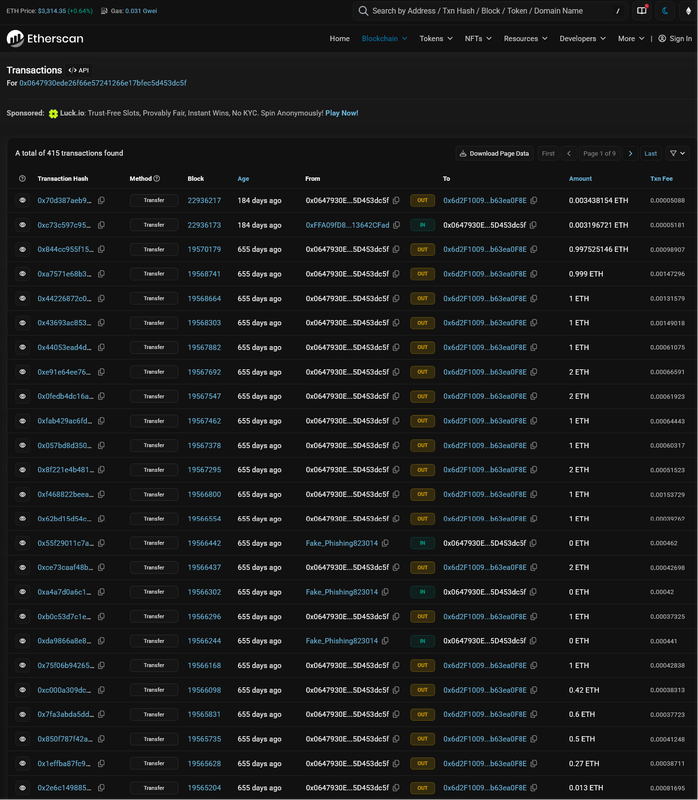Expand the Resources menu

coord(526,38)
